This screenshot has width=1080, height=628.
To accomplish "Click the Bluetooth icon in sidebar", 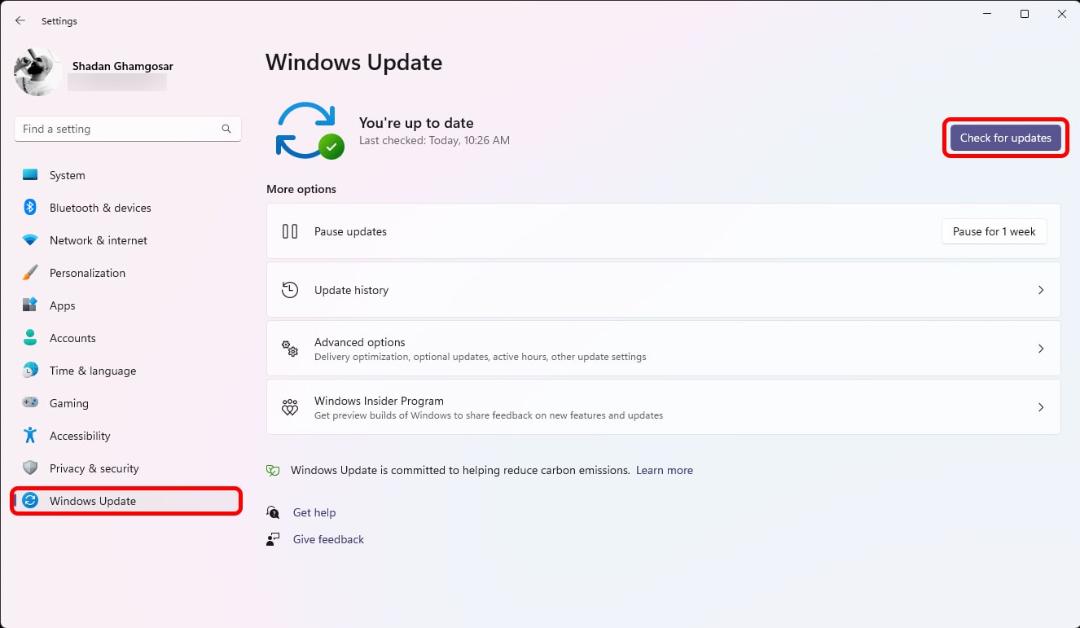I will (x=30, y=207).
